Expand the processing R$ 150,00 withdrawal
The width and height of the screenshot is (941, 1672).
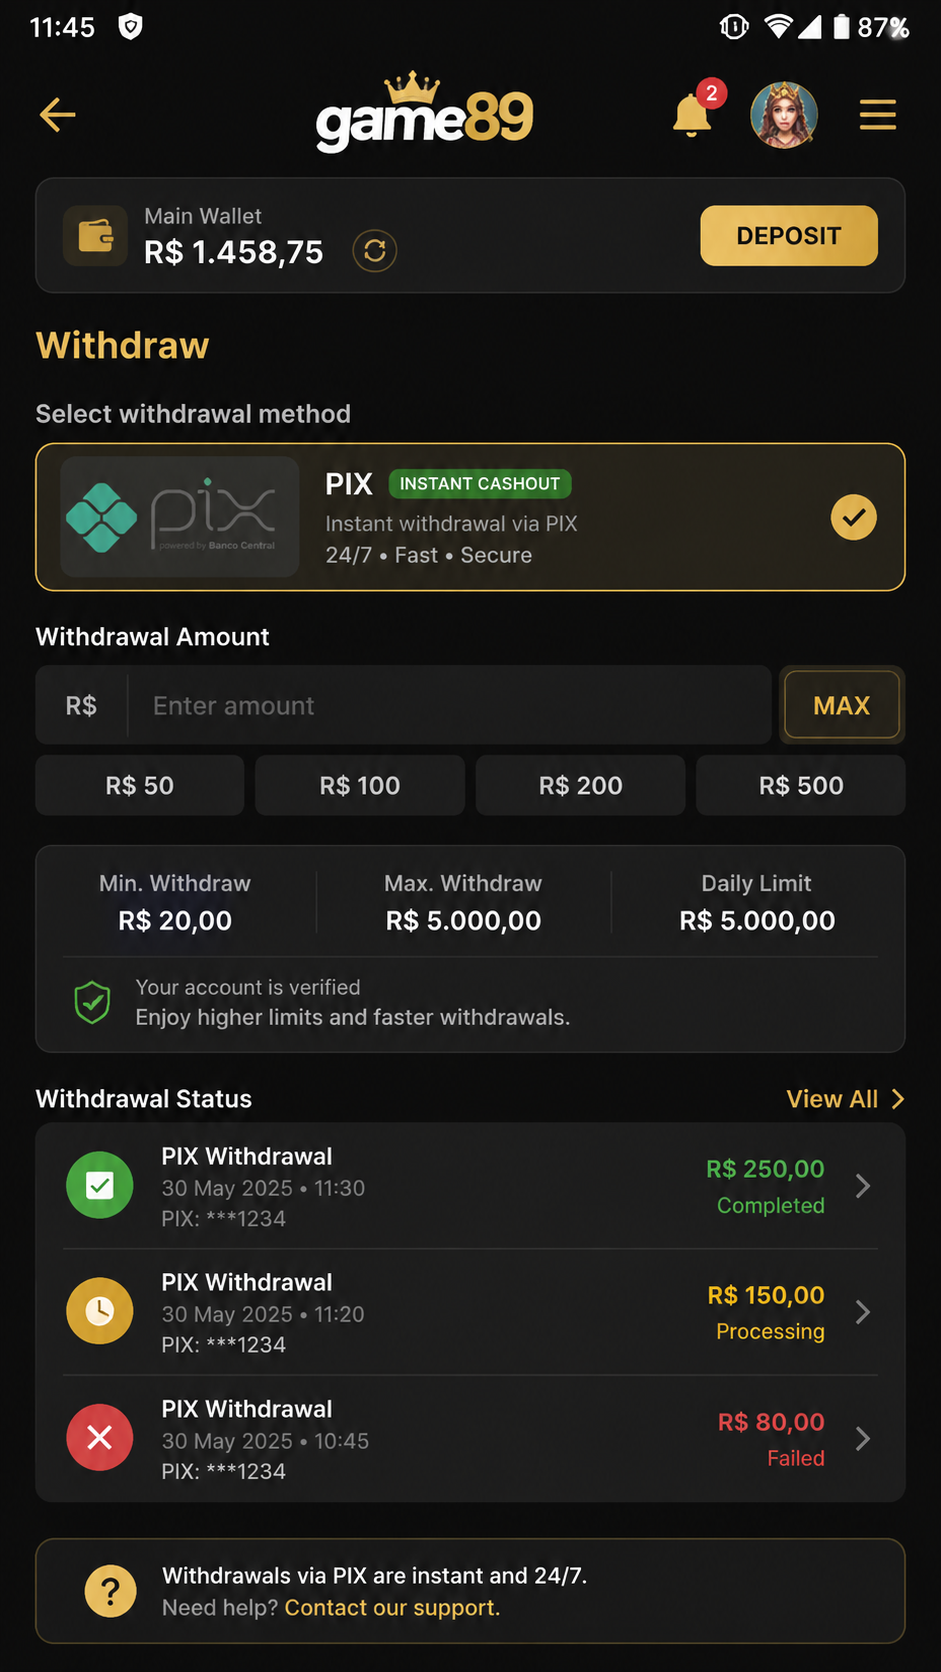point(470,1312)
